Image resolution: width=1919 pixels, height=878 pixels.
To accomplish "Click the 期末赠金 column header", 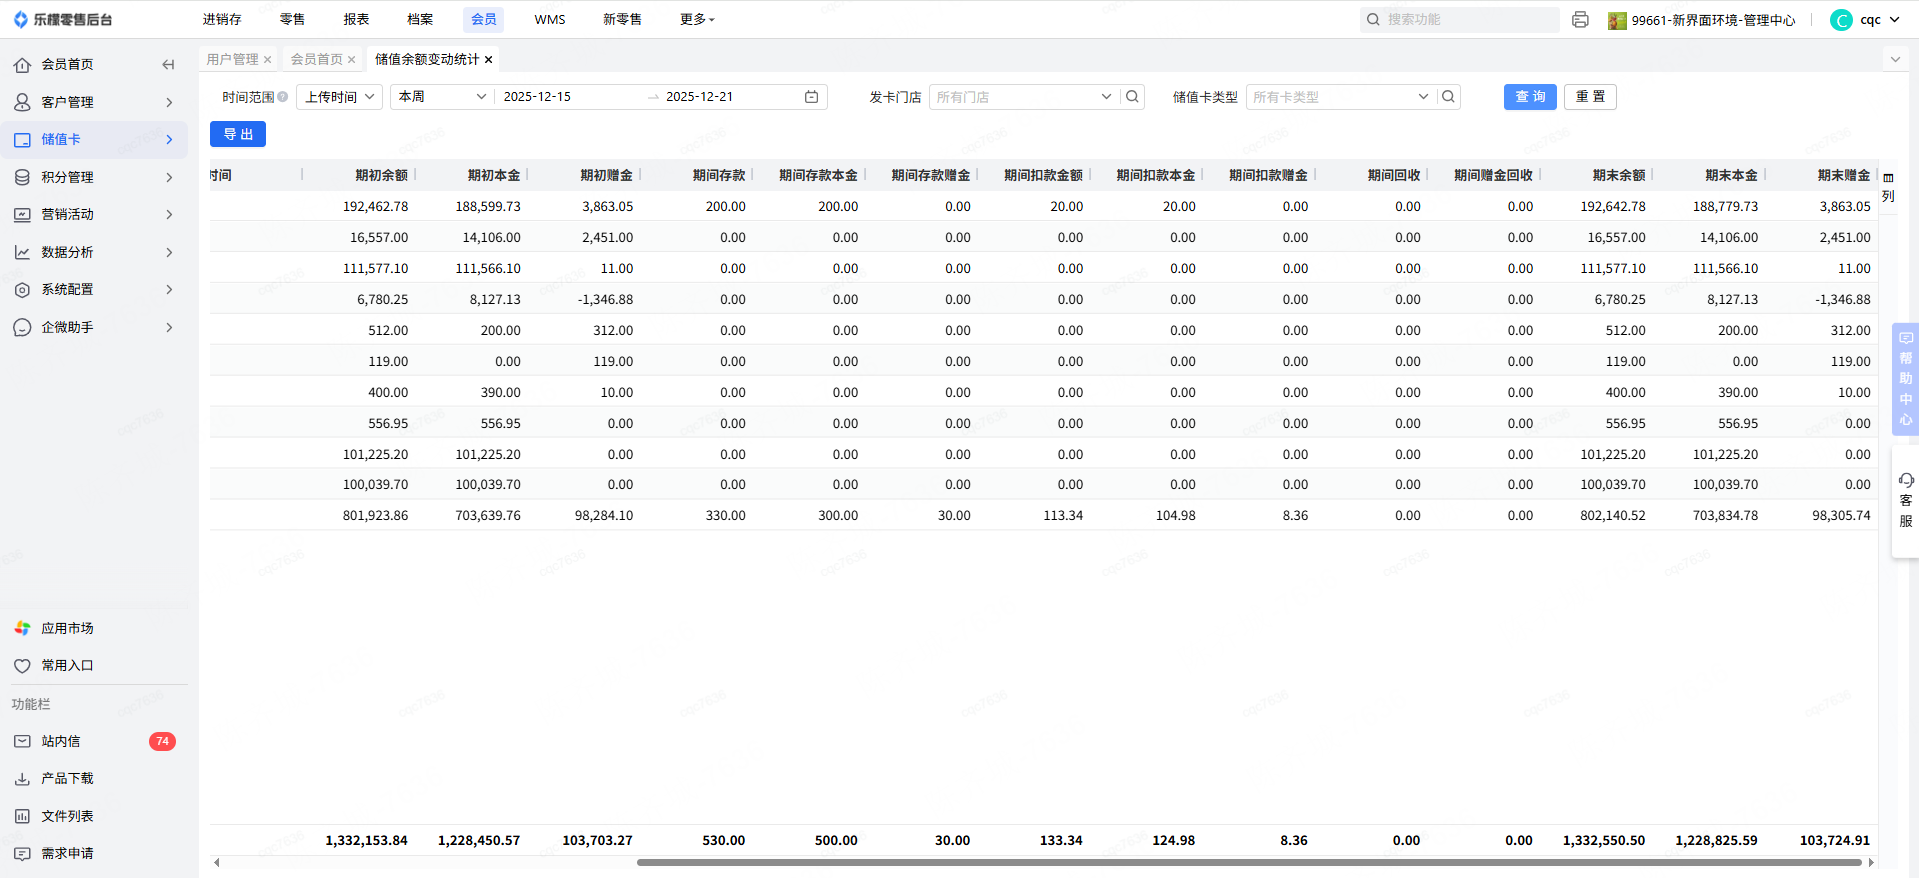I will click(x=1844, y=176).
